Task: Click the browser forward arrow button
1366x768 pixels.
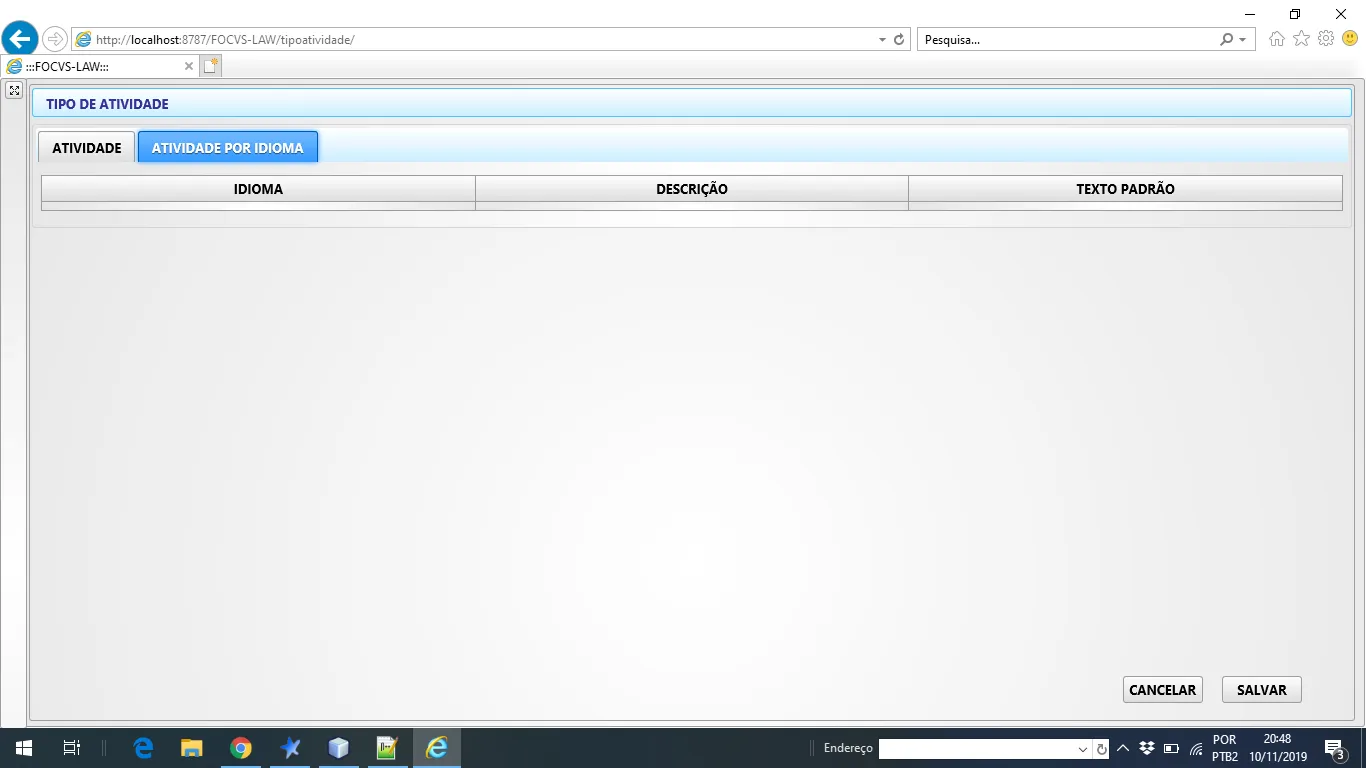Action: (55, 40)
